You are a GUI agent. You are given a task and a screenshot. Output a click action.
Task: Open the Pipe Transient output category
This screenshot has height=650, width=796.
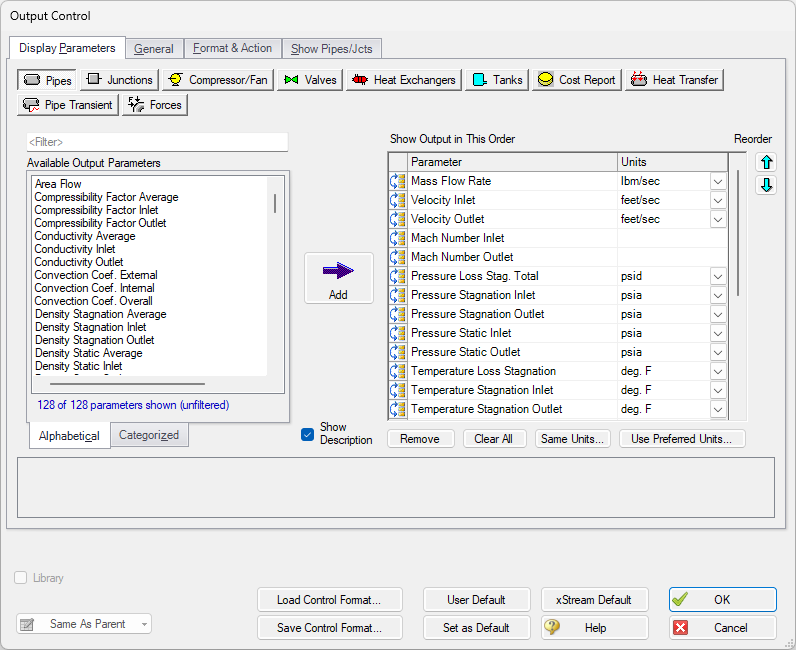68,105
